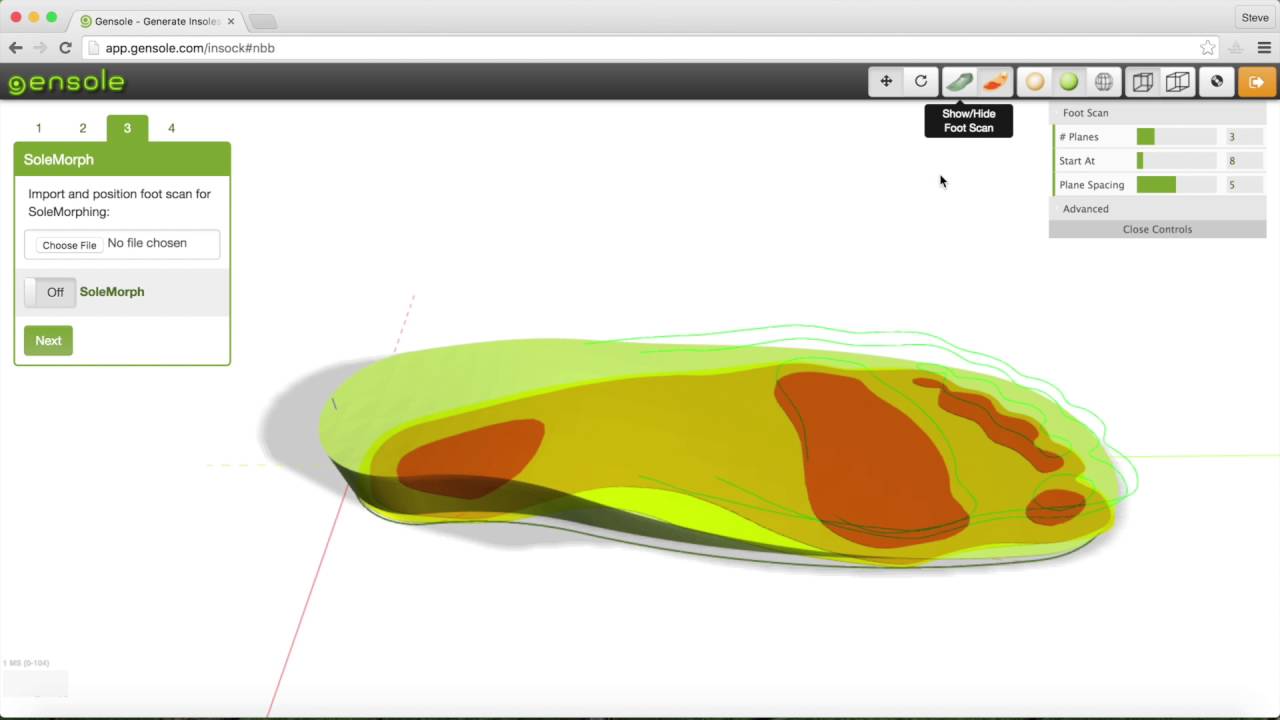This screenshot has width=1280, height=720.
Task: Adjust the Plane Spacing slider
Action: click(x=1177, y=185)
